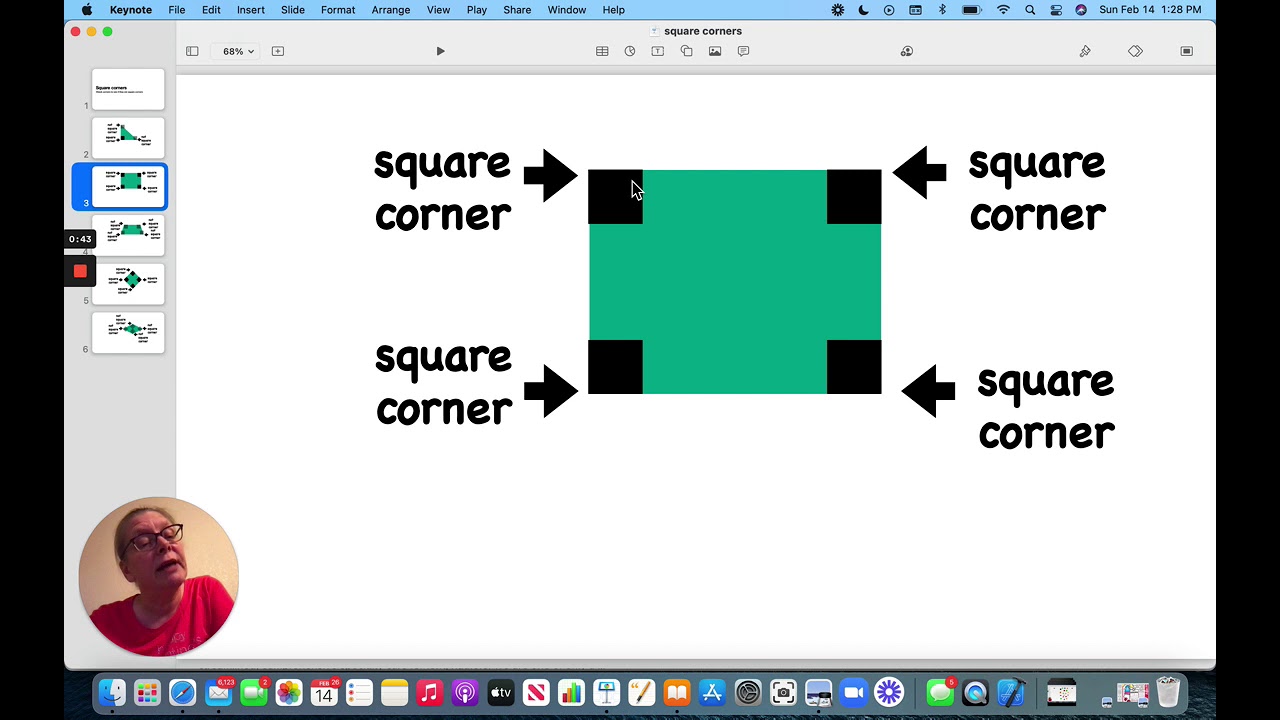This screenshot has height=720, width=1280.
Task: Open the Slide menu
Action: pyautogui.click(x=293, y=10)
